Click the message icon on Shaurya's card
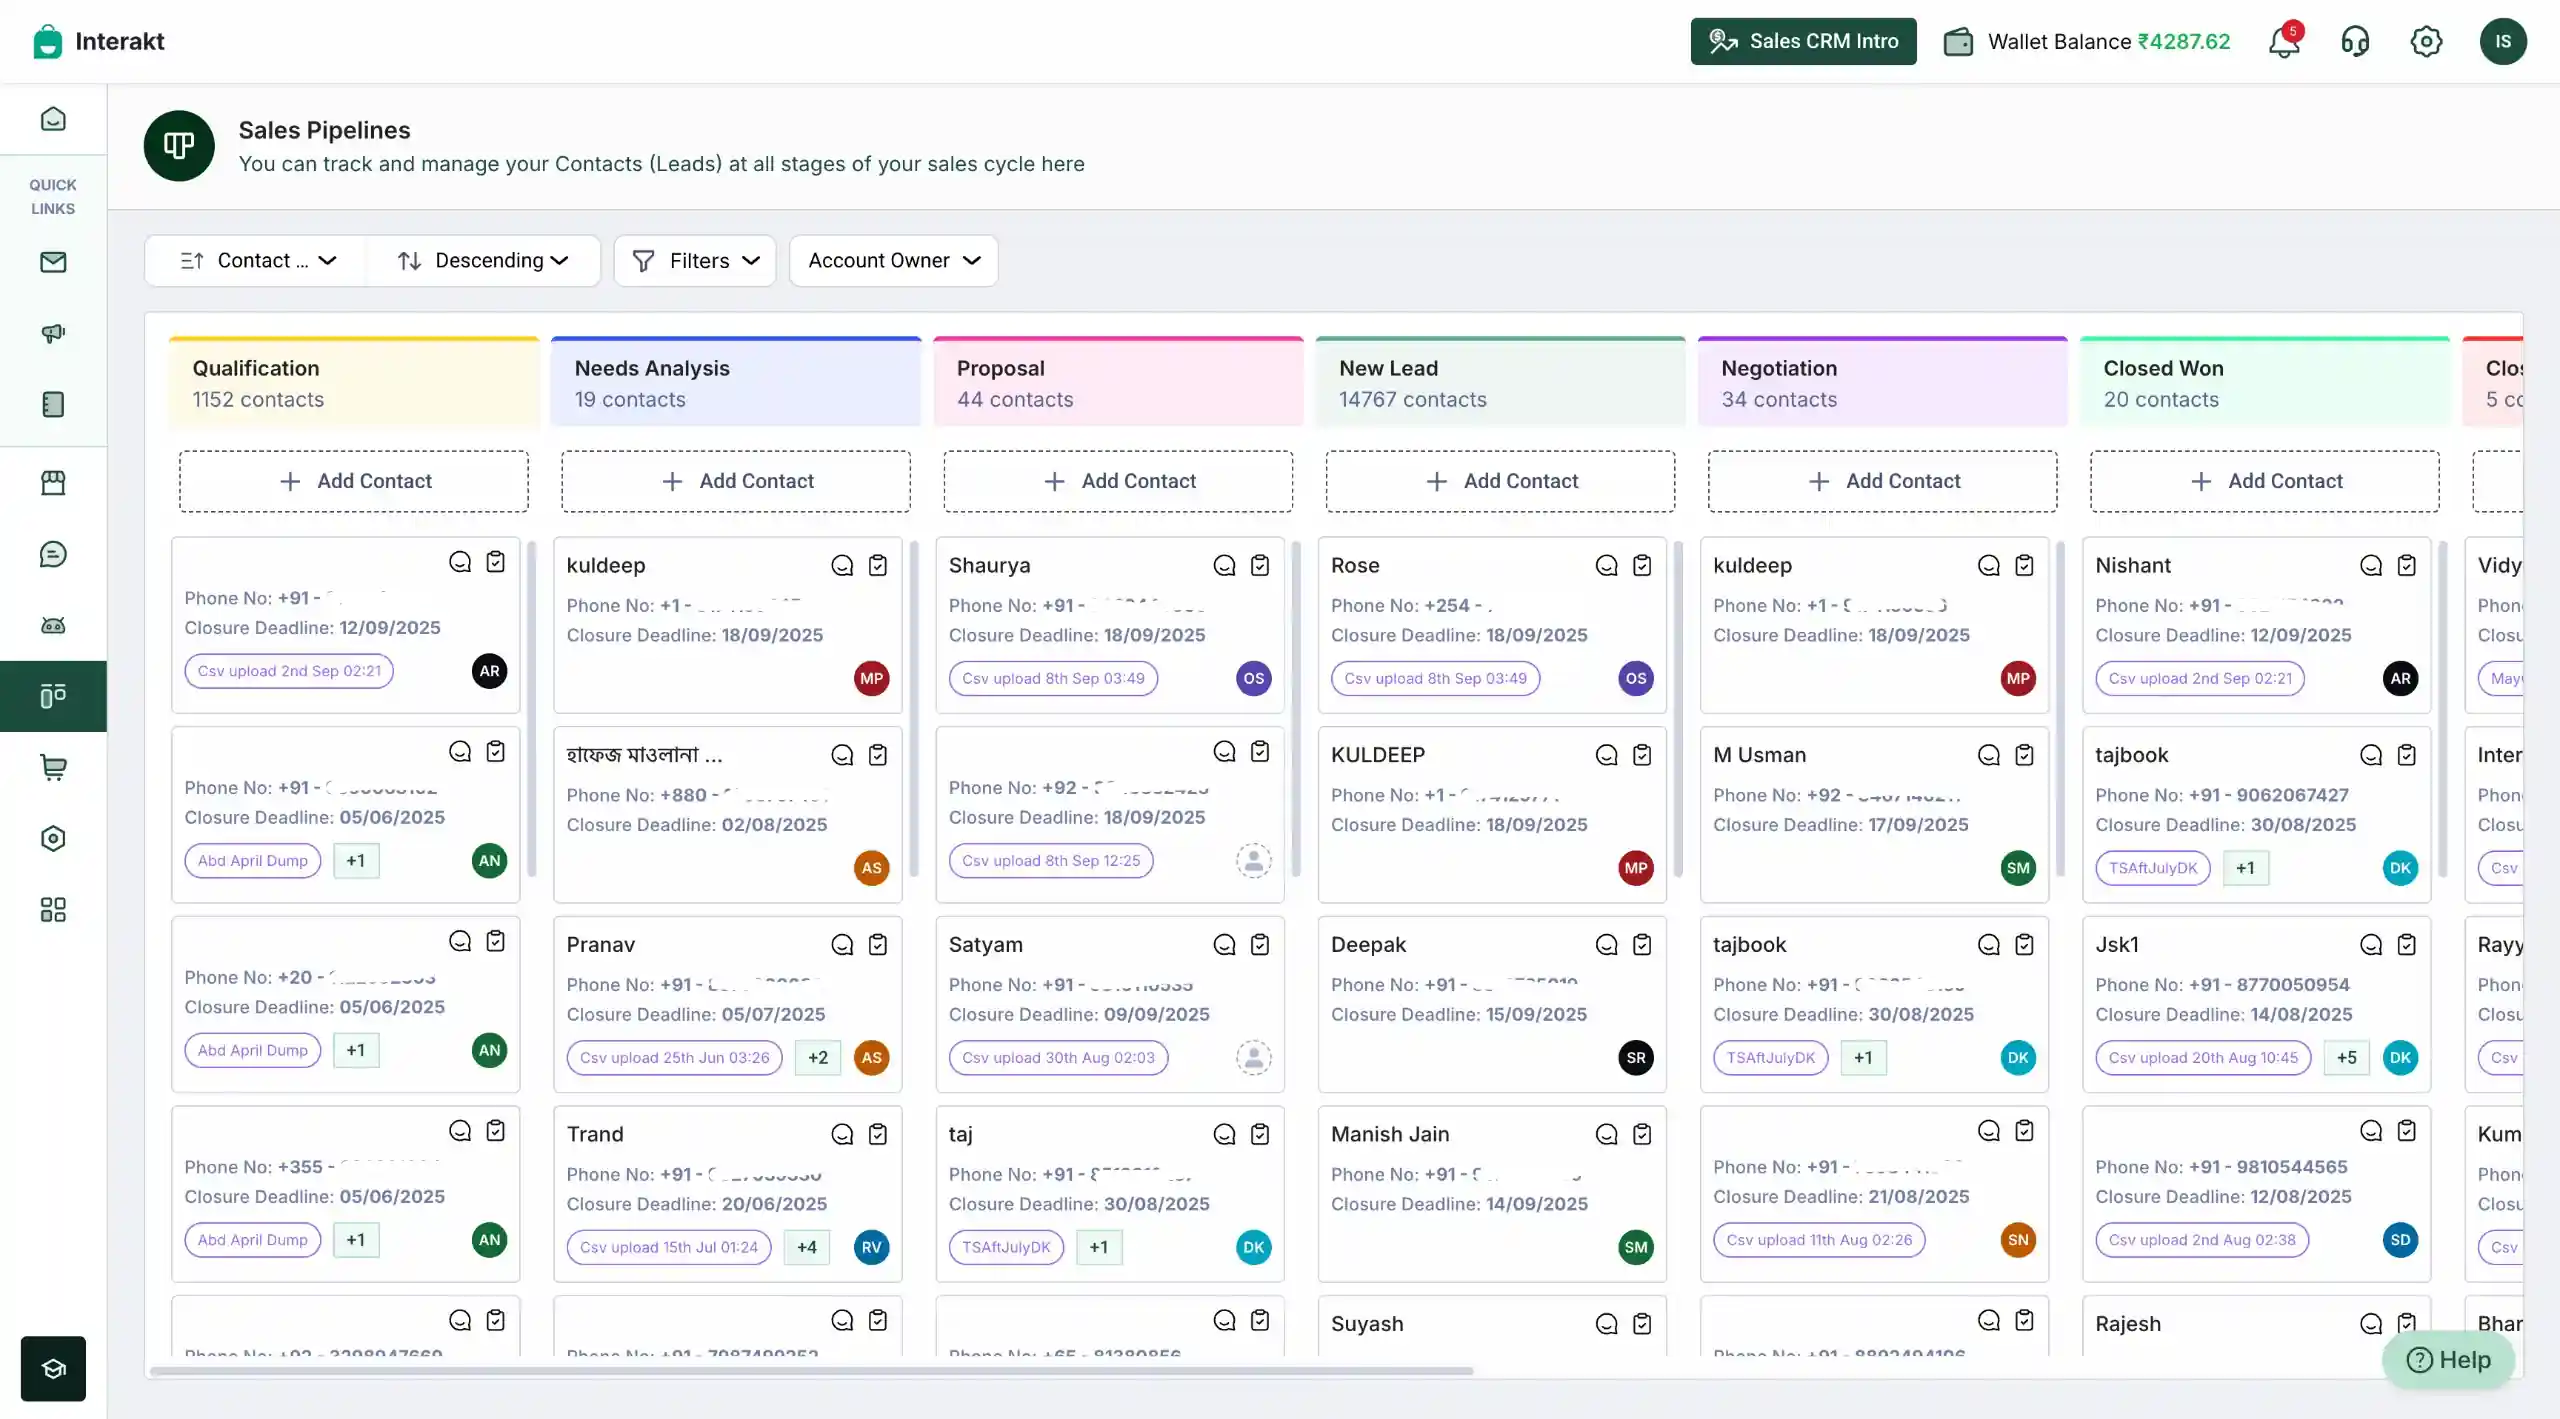Screen dimensions: 2560x1419 pyautogui.click(x=1224, y=565)
